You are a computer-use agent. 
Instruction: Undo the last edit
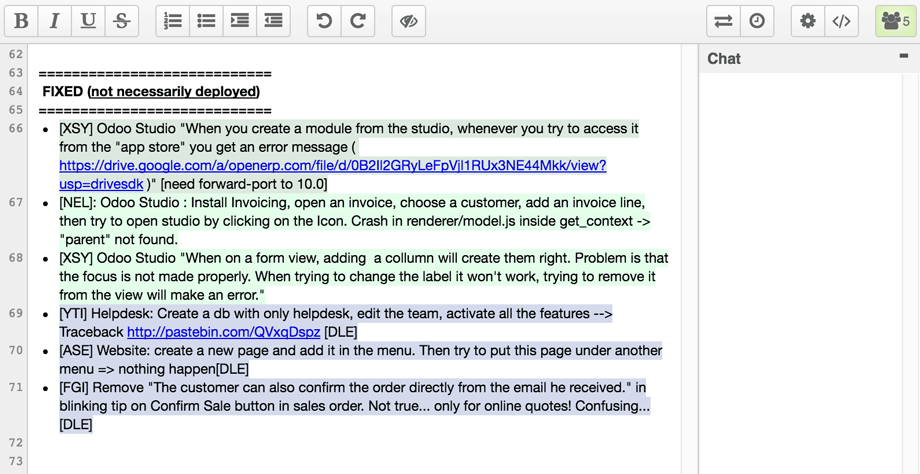324,21
